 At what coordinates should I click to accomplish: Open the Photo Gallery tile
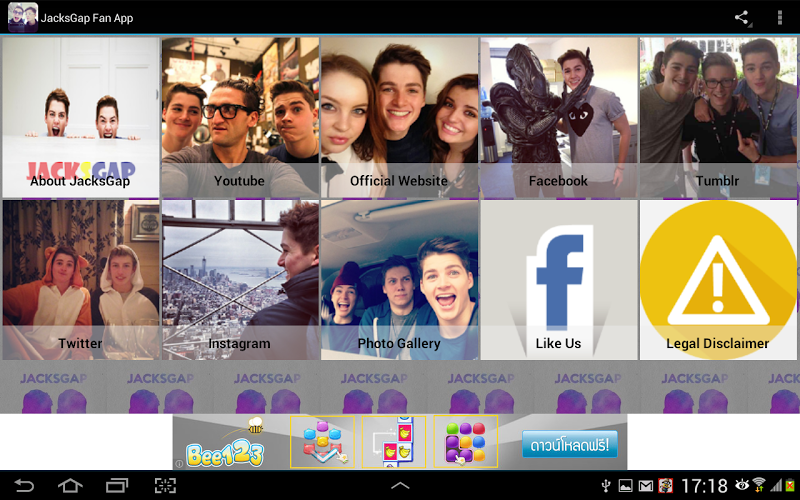click(399, 280)
